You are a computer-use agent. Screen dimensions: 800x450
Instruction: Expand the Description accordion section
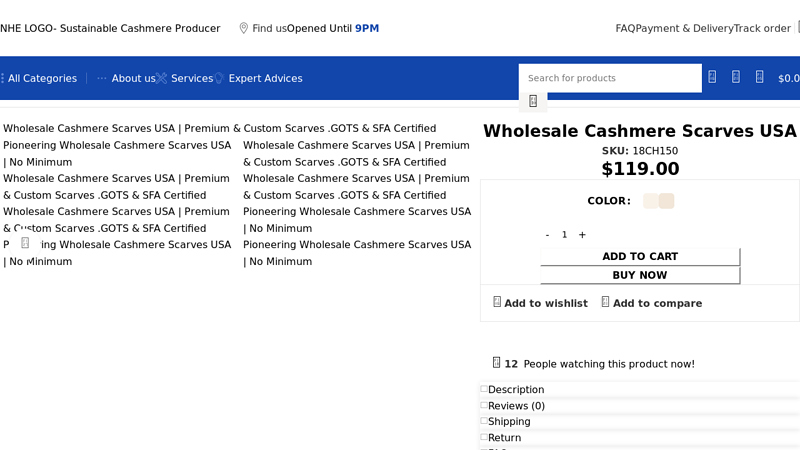516,390
